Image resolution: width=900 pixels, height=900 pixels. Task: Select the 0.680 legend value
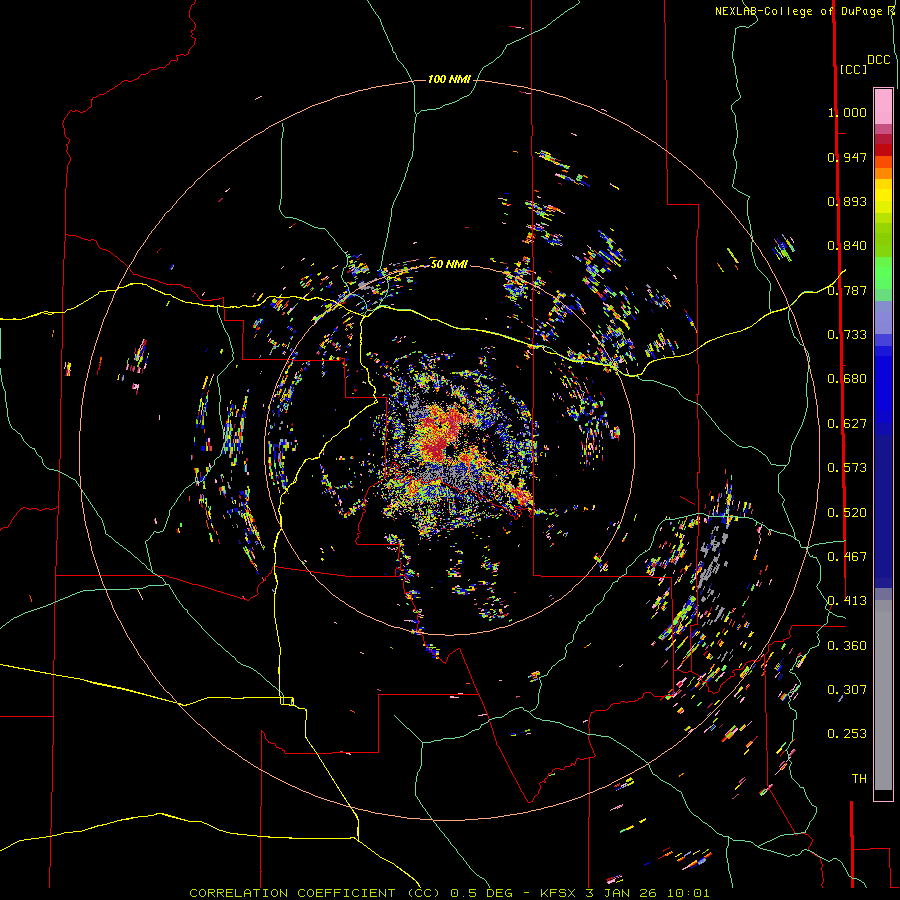point(847,379)
